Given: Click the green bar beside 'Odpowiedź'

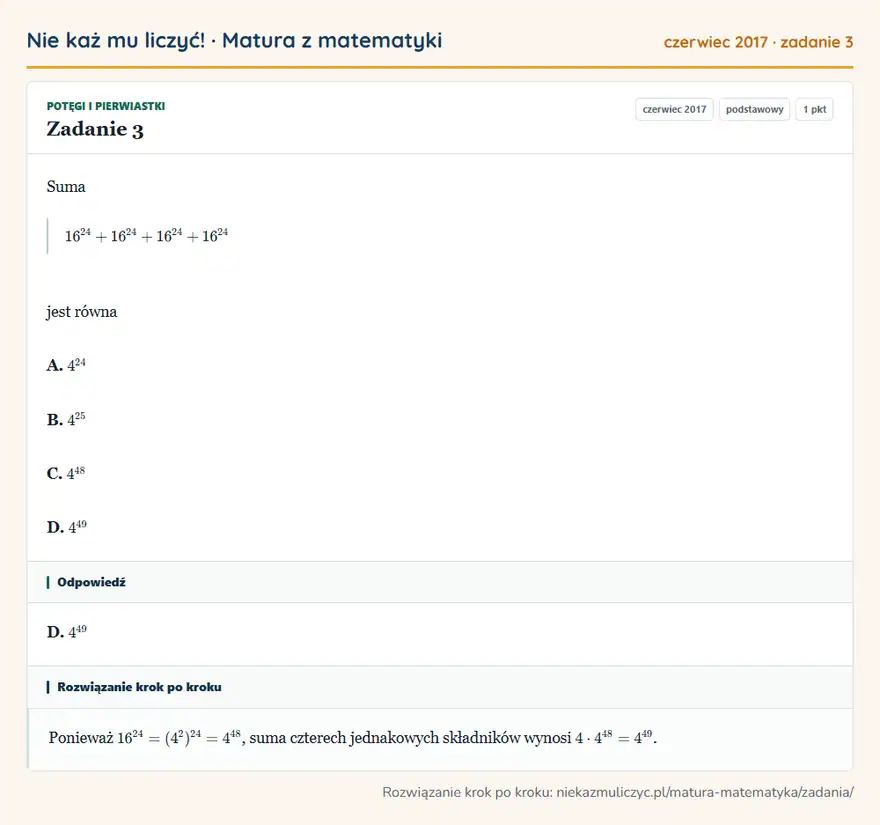Looking at the screenshot, I should (x=48, y=582).
